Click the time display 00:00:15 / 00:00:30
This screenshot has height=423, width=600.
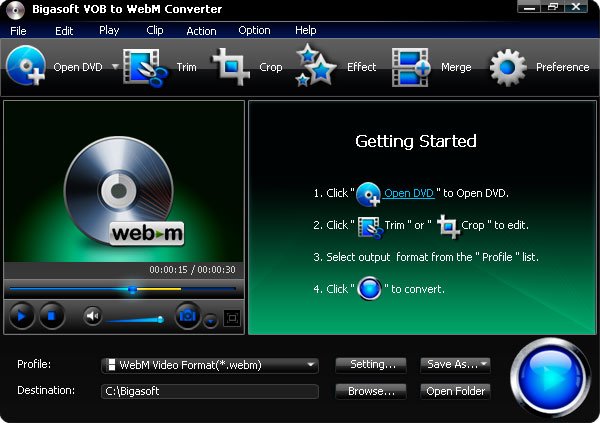coord(192,270)
